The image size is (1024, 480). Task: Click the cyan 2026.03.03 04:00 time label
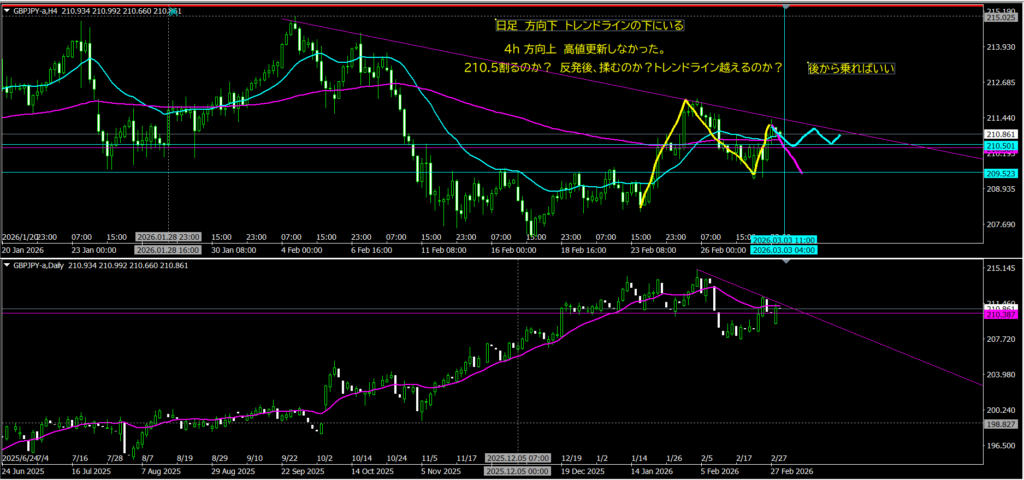(x=785, y=250)
